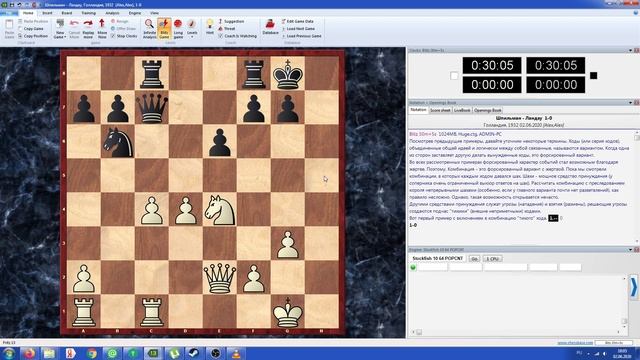Screen dimensions: 640x360
Task: Open the Home ribbon tab
Action: pos(28,13)
